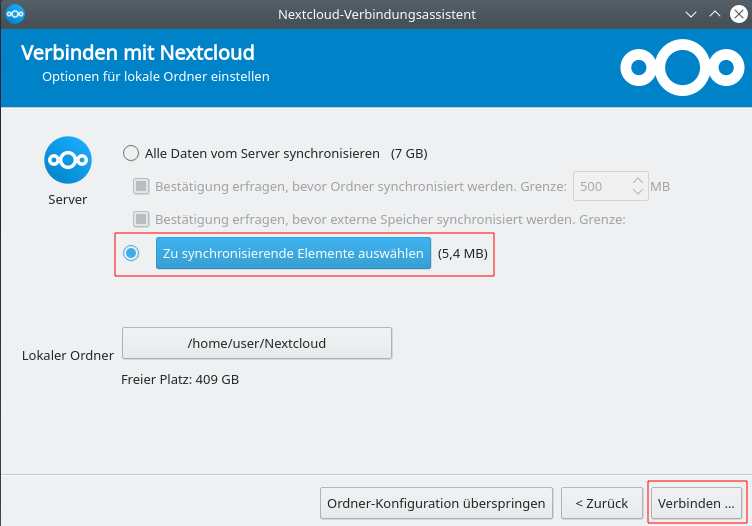Toggle confirmation checkbox for folder size limit

(x=141, y=186)
